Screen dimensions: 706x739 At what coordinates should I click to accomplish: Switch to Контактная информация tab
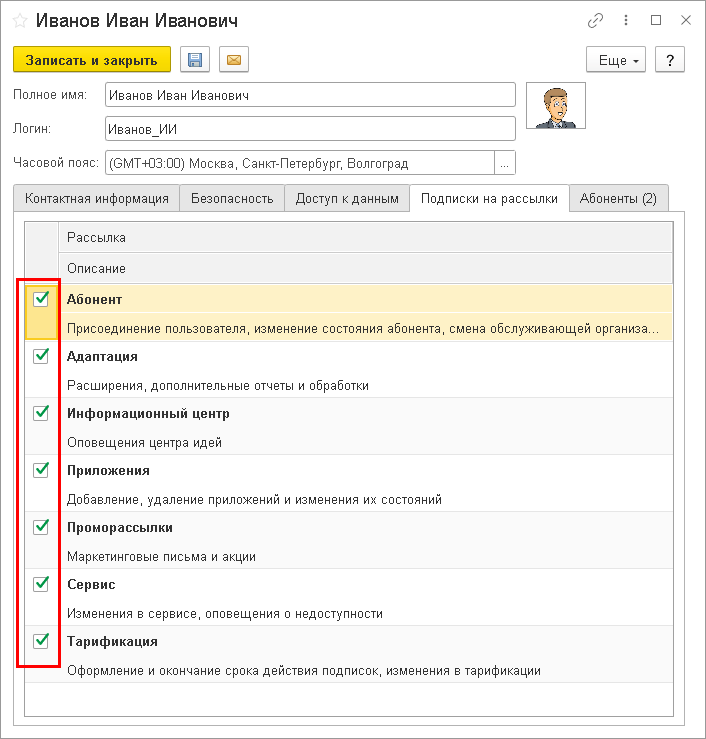pyautogui.click(x=96, y=198)
